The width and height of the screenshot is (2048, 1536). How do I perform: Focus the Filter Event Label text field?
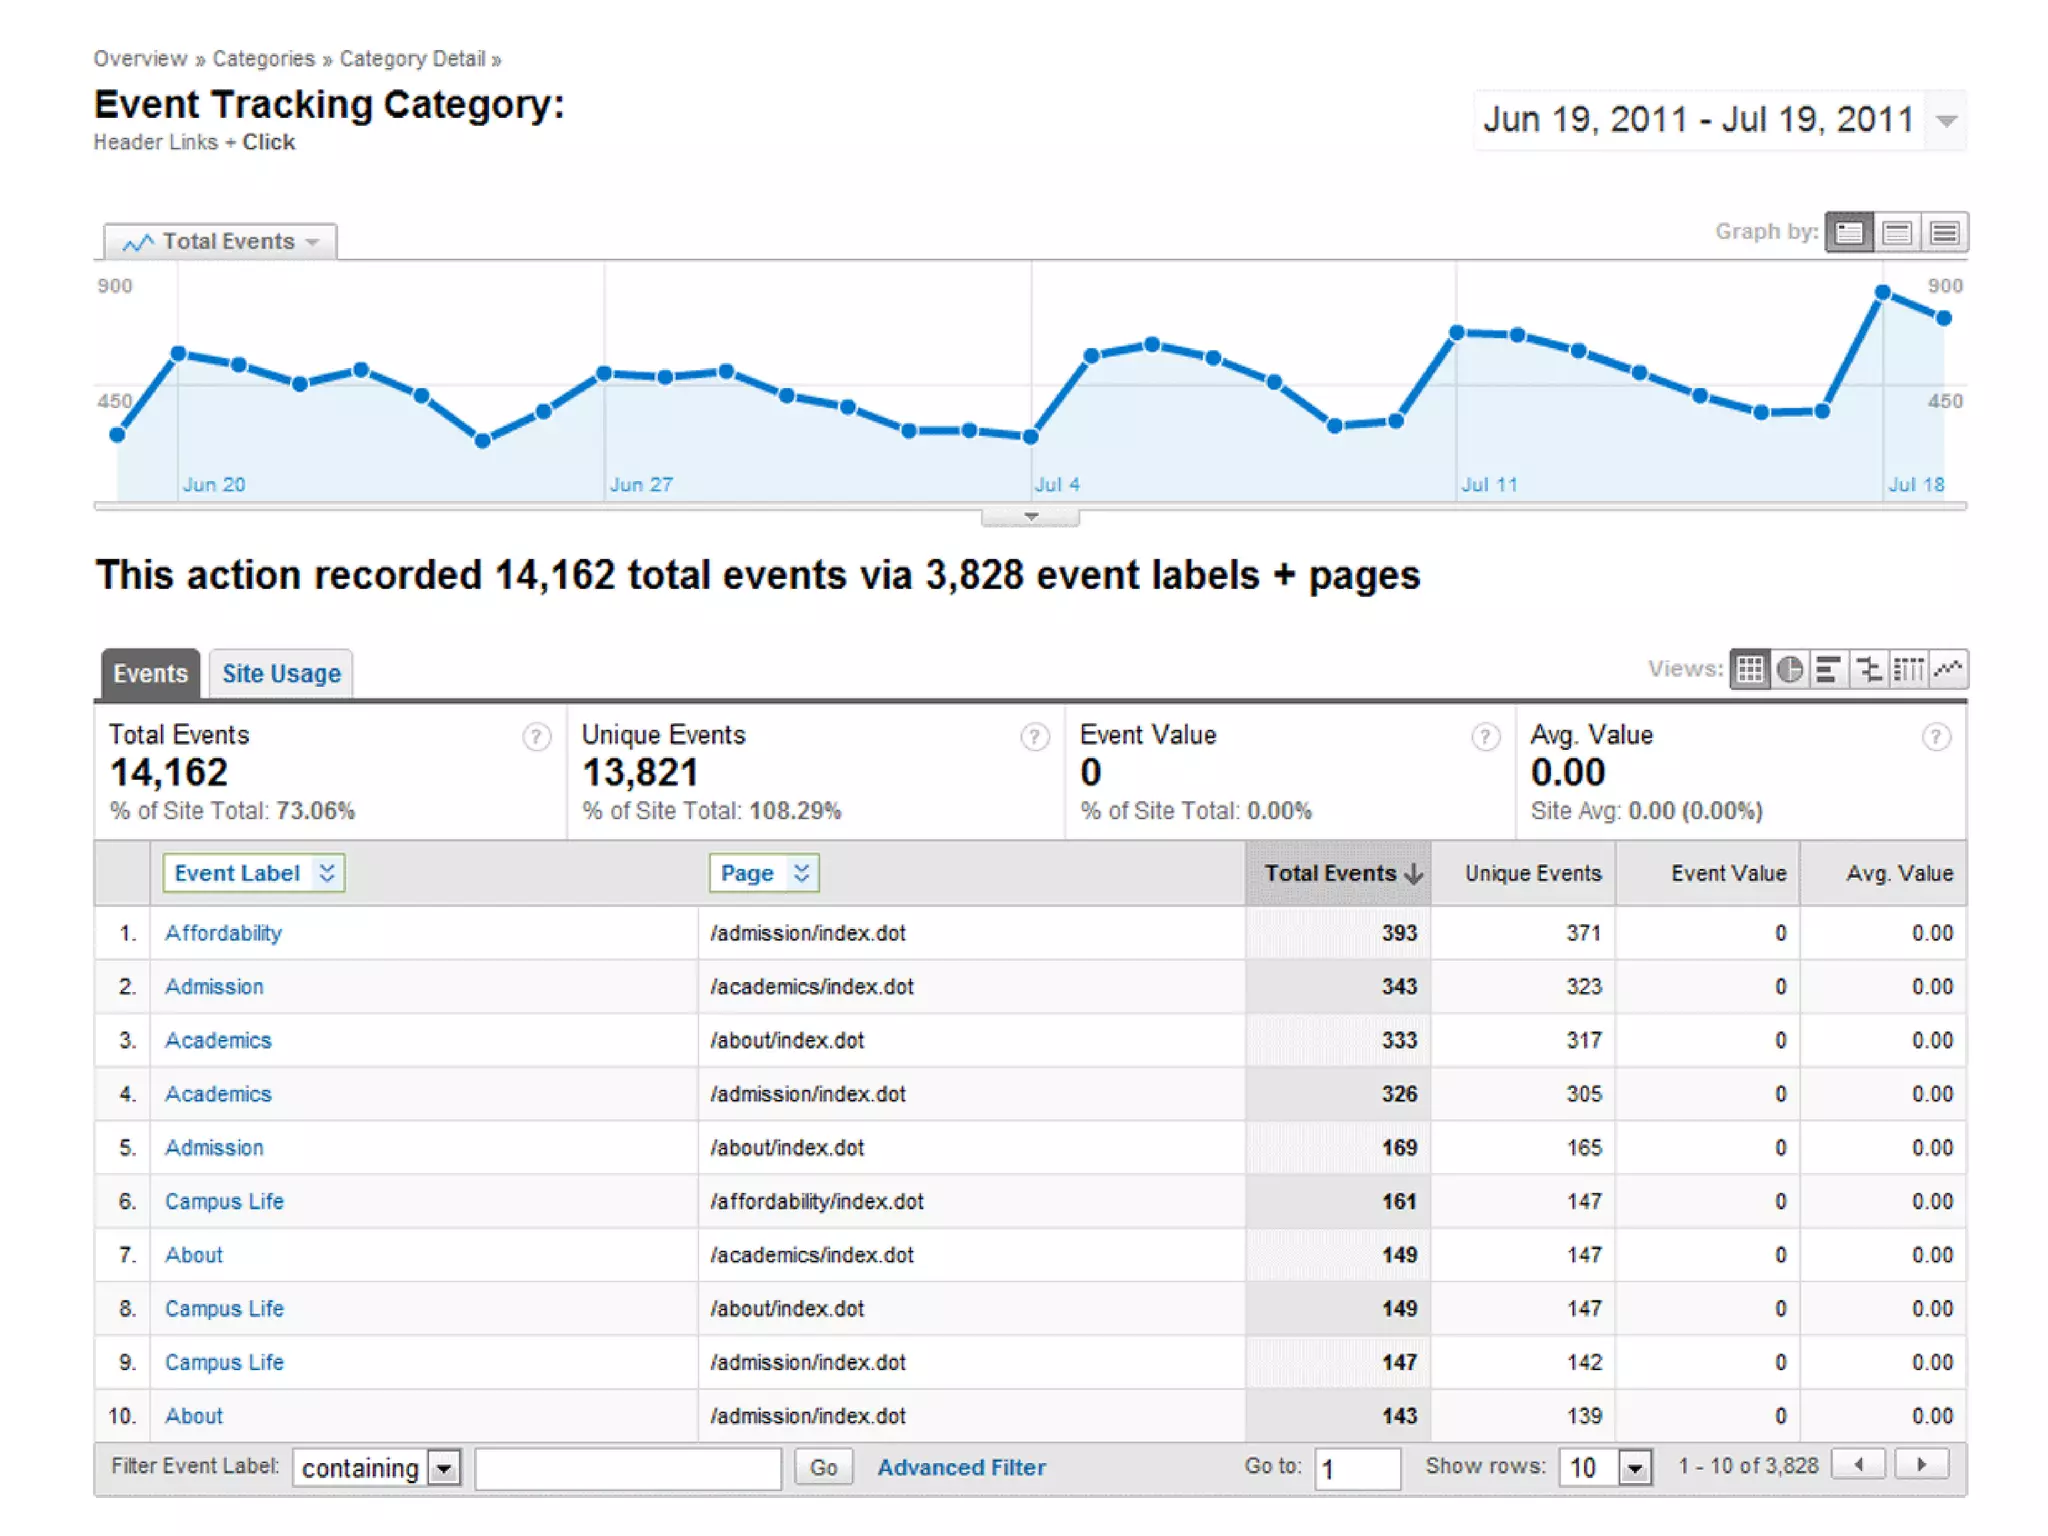point(628,1468)
